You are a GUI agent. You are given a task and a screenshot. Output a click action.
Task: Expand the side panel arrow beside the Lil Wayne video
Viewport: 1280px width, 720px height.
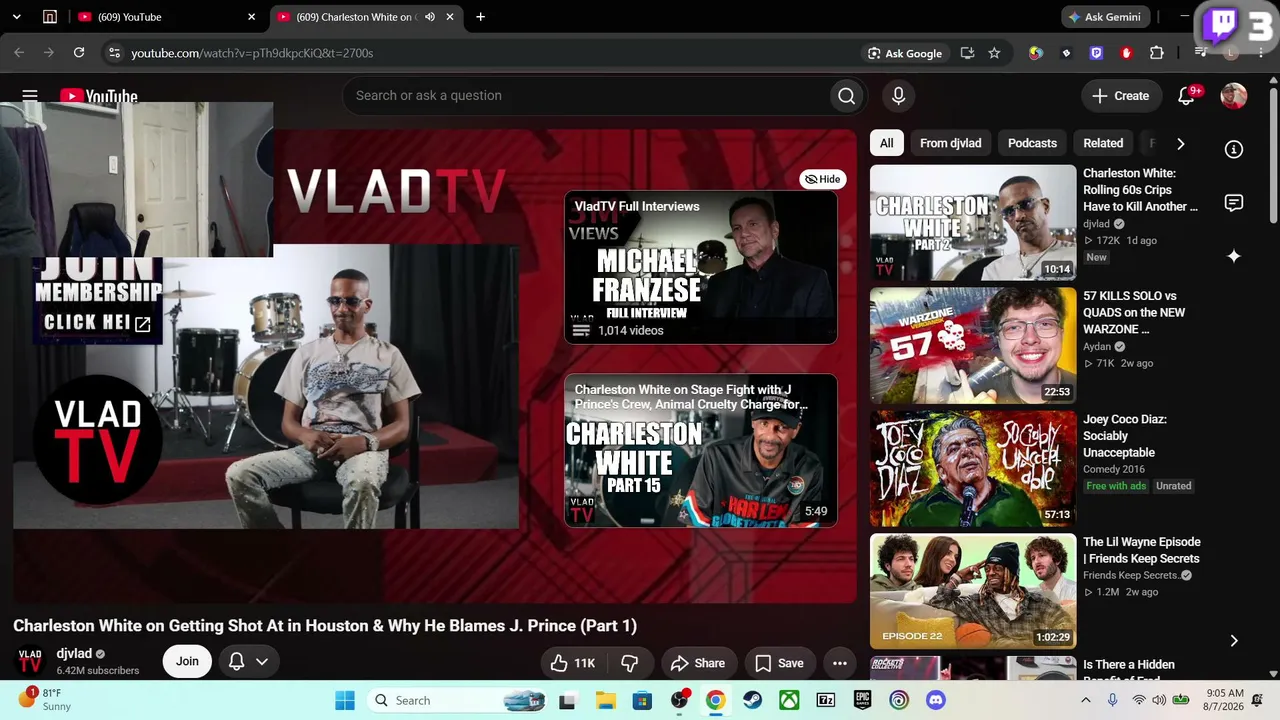pos(1234,640)
